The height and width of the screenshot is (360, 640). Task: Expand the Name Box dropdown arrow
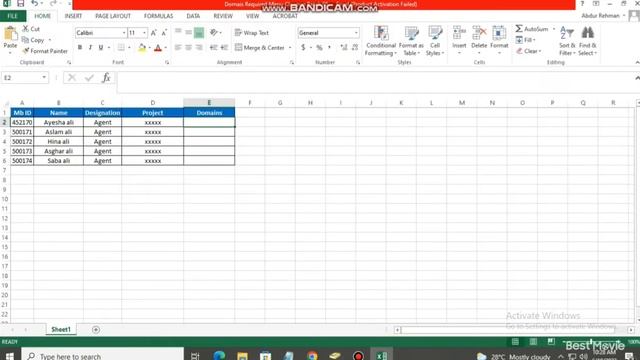pyautogui.click(x=44, y=78)
